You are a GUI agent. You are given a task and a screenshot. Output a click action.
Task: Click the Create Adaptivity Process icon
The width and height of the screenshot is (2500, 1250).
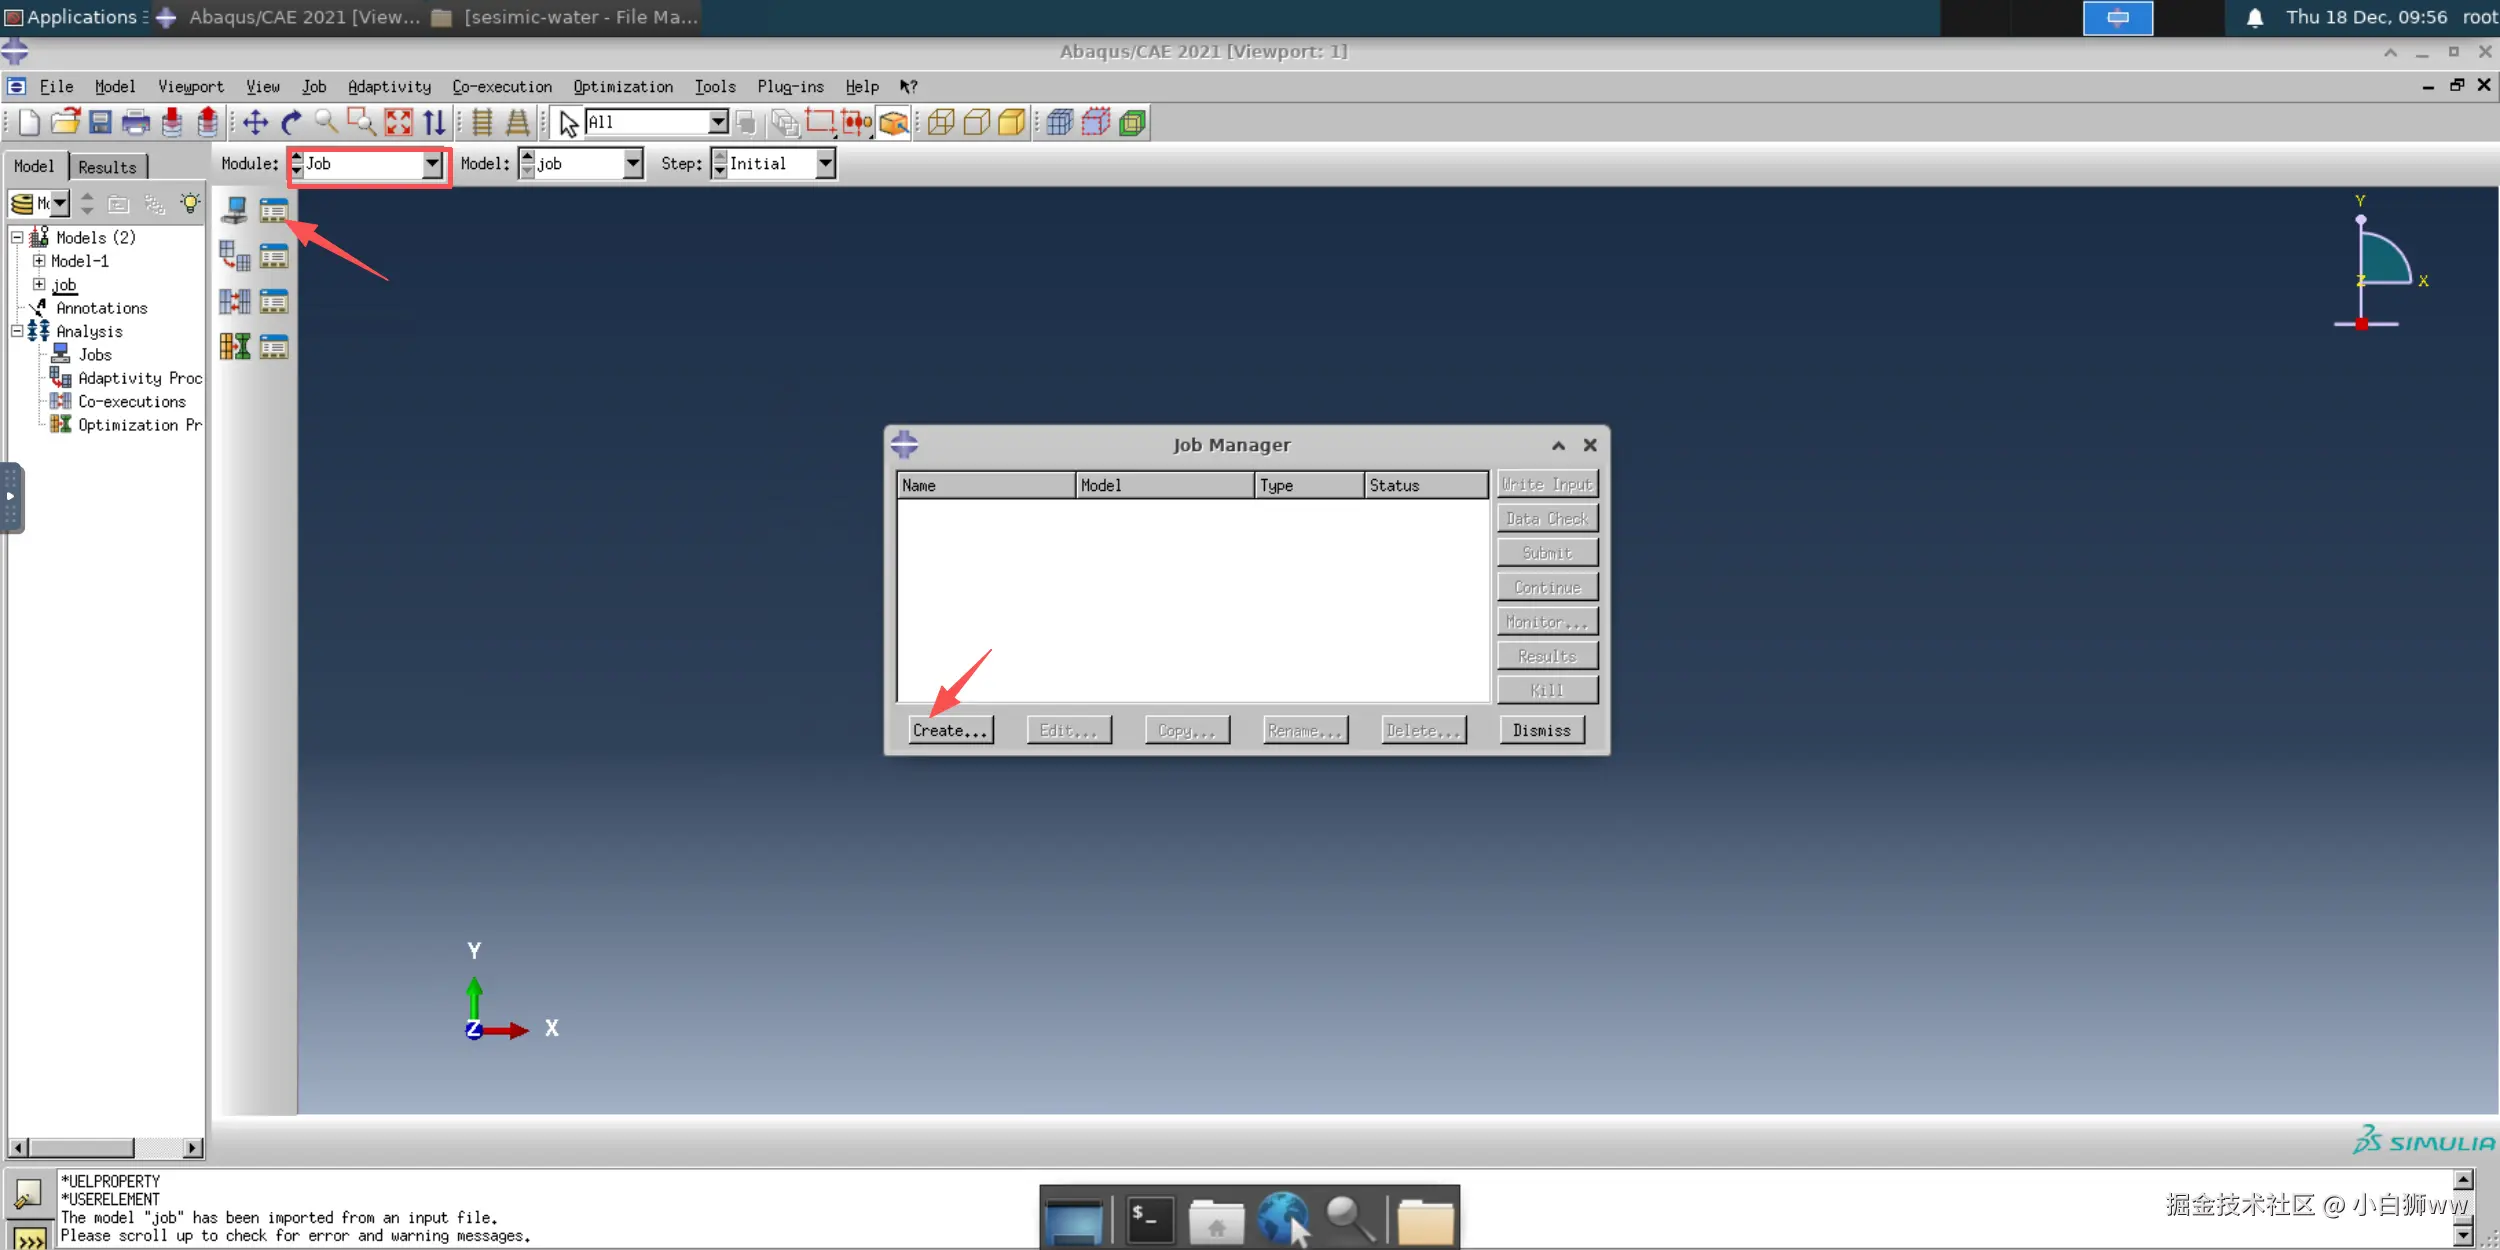click(234, 256)
